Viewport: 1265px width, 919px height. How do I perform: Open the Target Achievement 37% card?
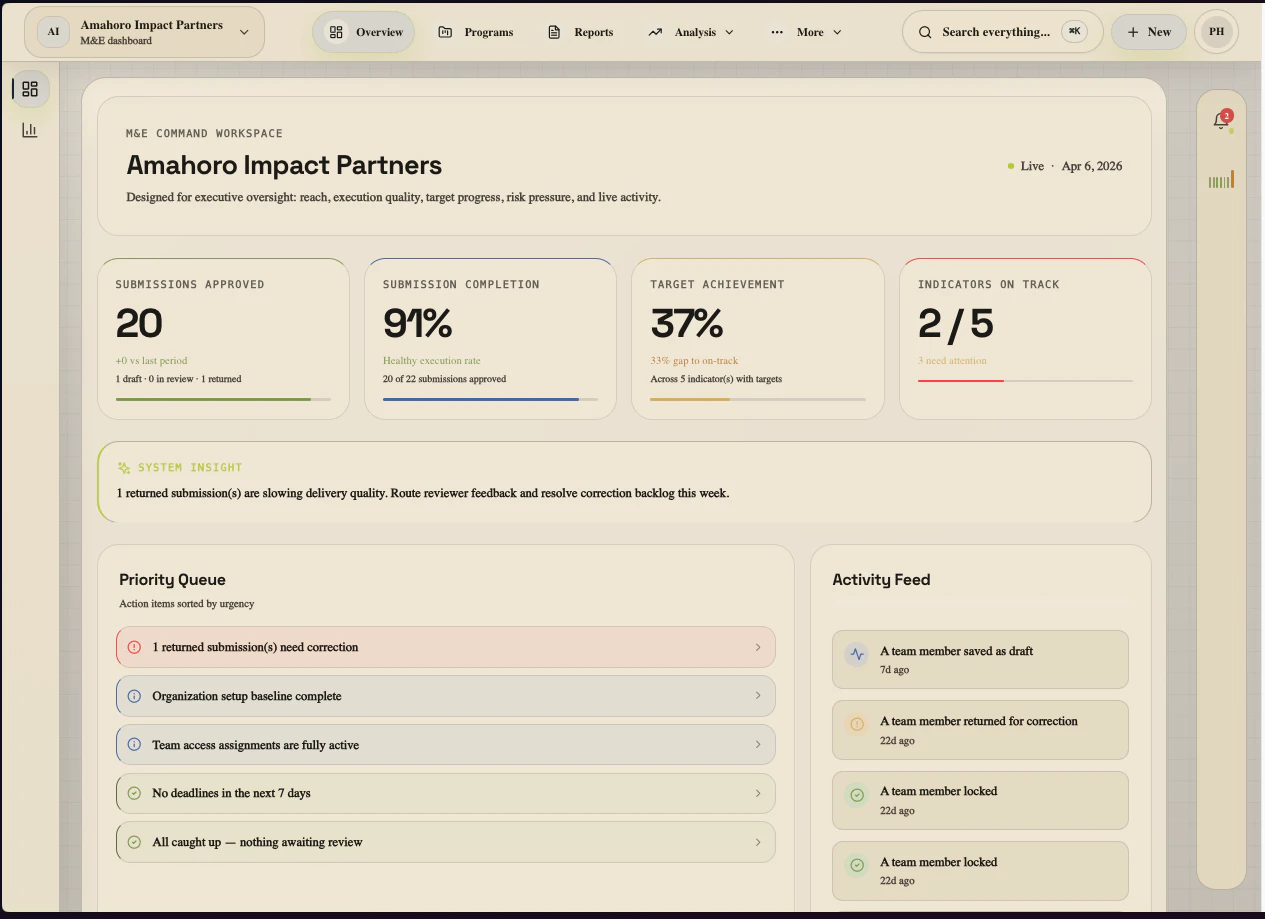pos(757,337)
